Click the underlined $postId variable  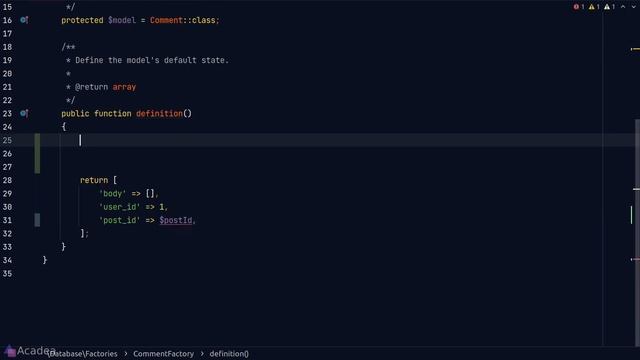[x=176, y=220]
